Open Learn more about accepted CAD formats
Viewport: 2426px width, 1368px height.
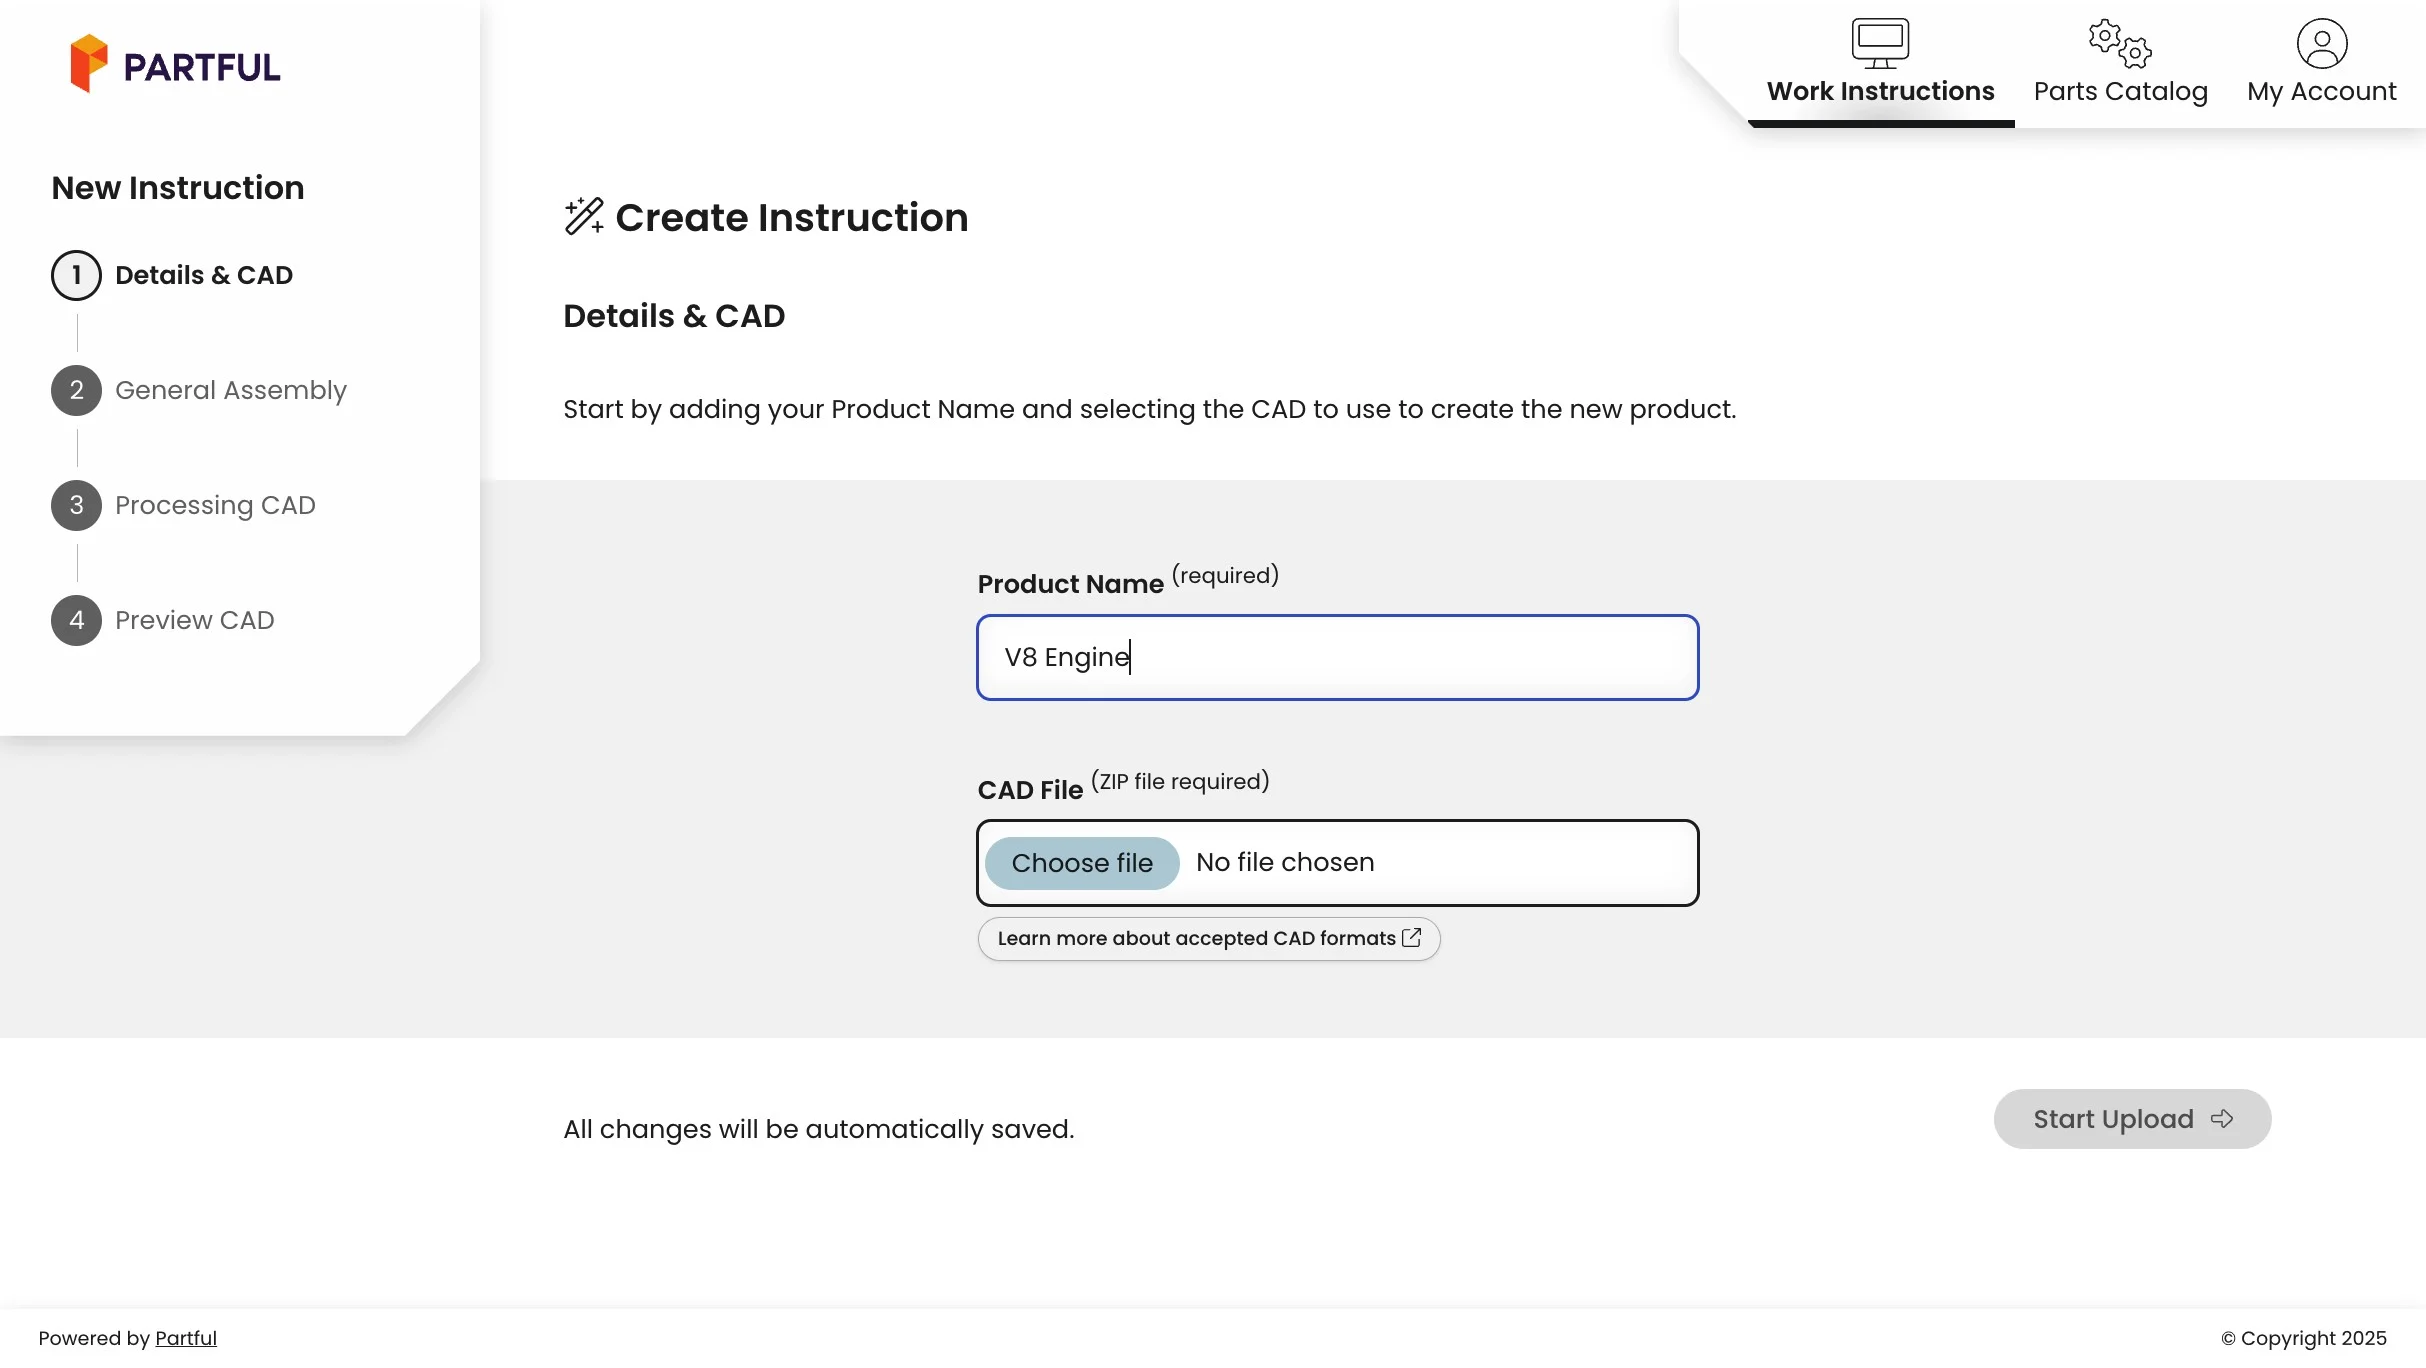coord(1196,938)
